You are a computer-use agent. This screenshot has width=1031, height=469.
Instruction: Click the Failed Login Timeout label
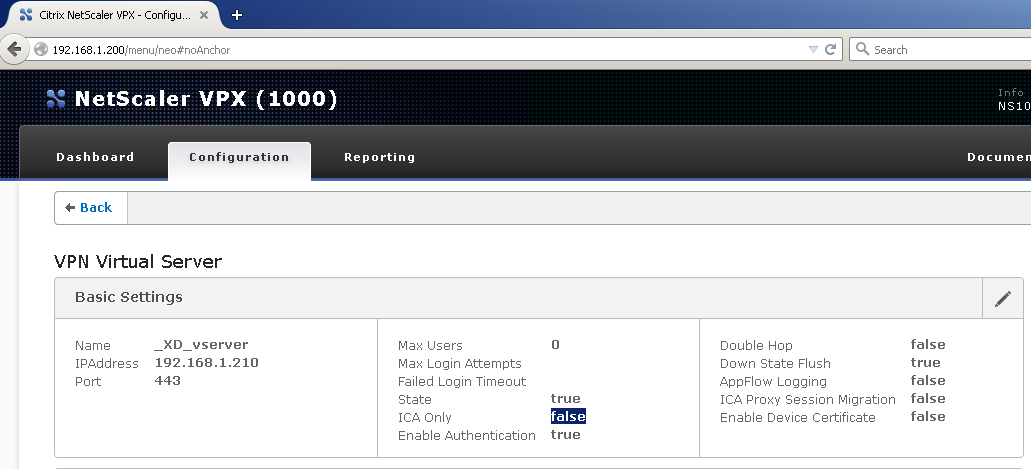(462, 382)
